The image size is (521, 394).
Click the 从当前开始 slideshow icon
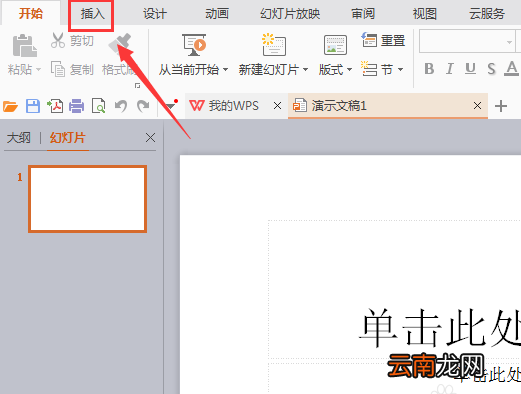point(194,45)
